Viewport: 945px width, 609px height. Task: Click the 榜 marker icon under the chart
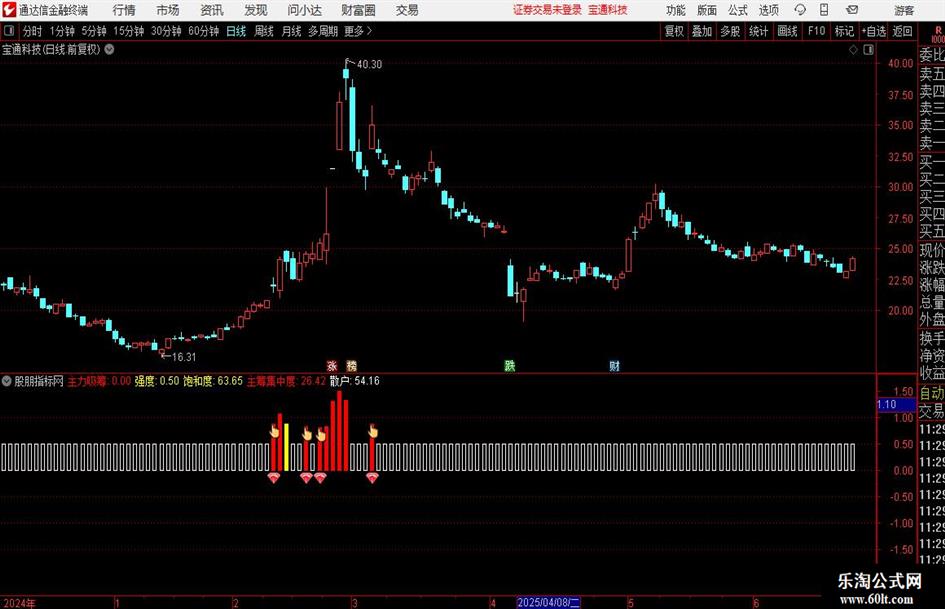(351, 366)
